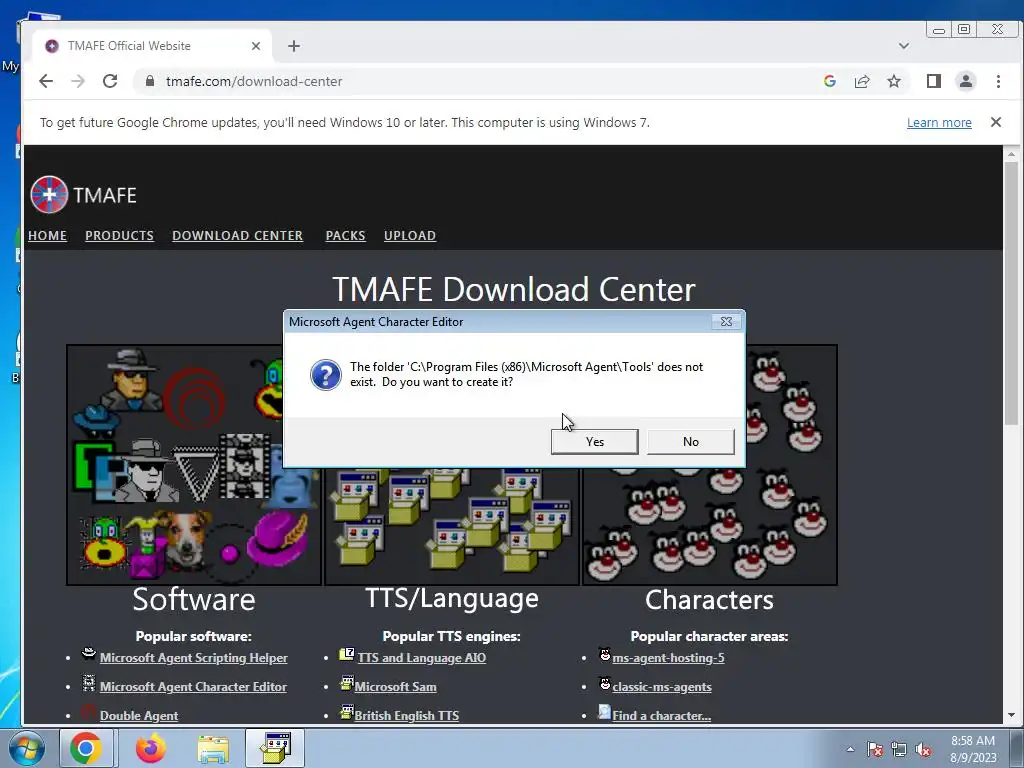1024x768 pixels.
Task: Expand the tab search dropdown
Action: pyautogui.click(x=903, y=46)
